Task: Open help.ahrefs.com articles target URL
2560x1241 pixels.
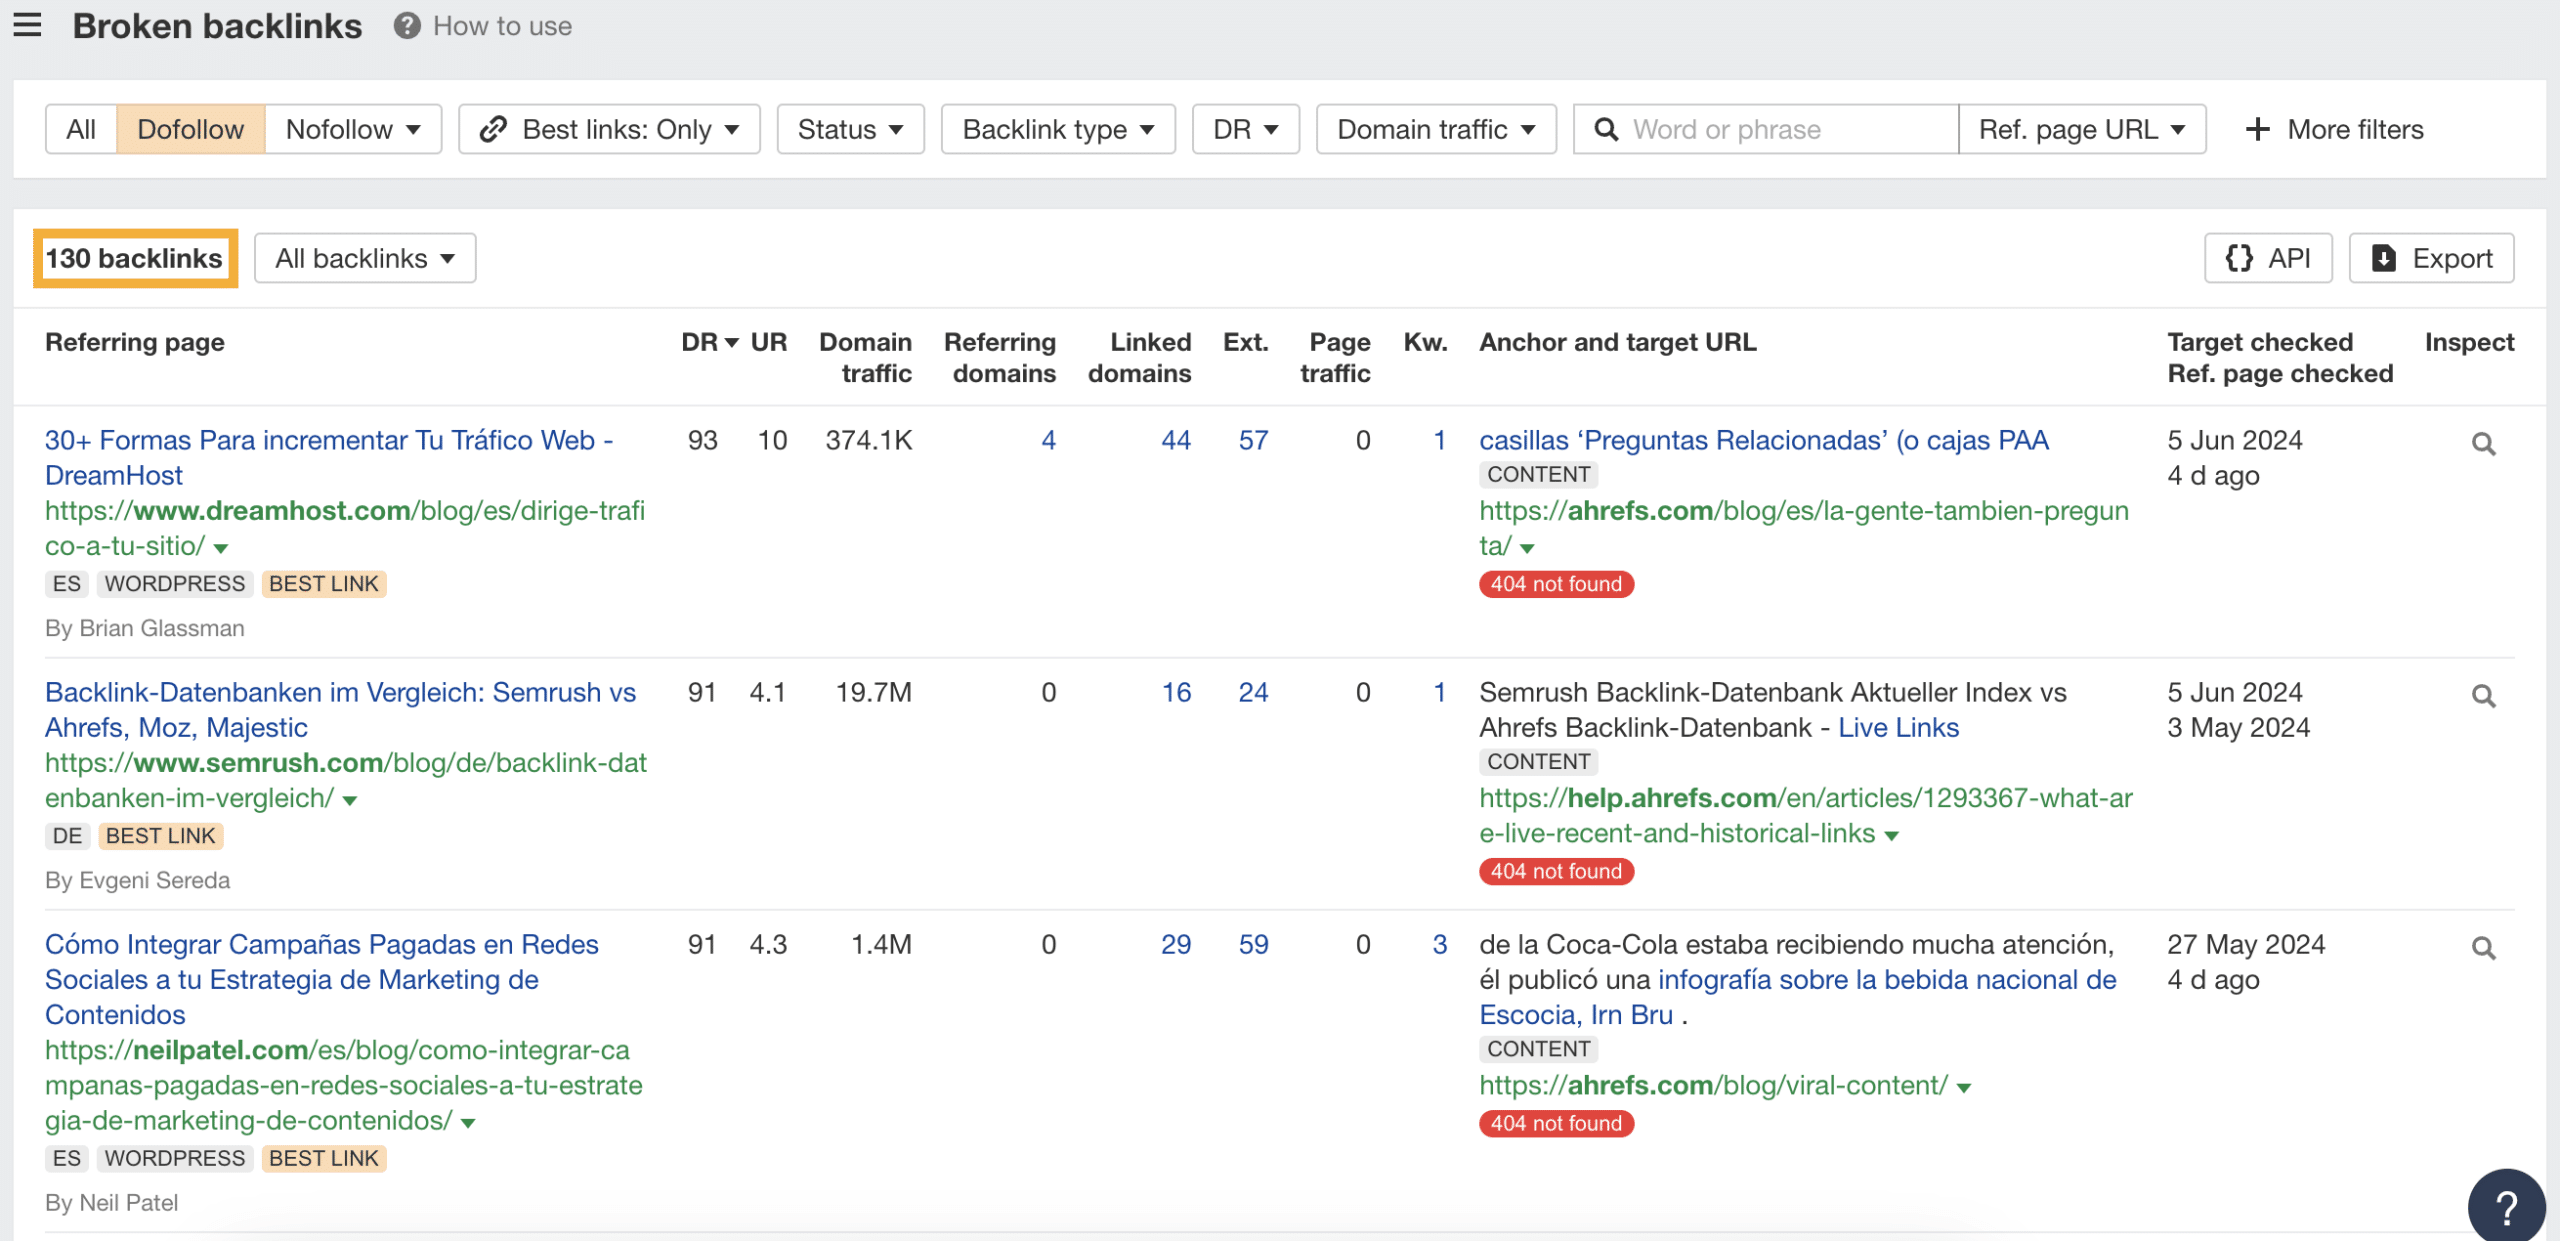Action: tap(1806, 815)
